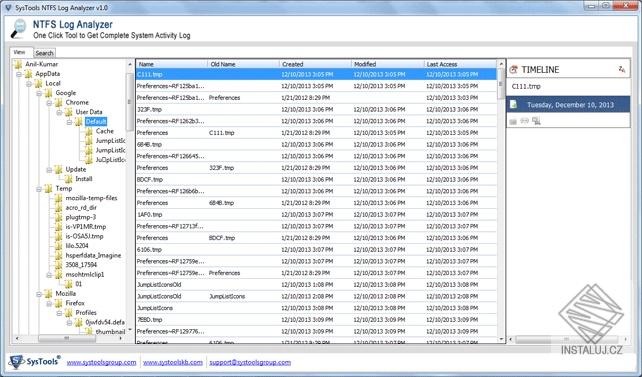Collapse the Temp tree node
The width and height of the screenshot is (642, 377).
point(39,189)
